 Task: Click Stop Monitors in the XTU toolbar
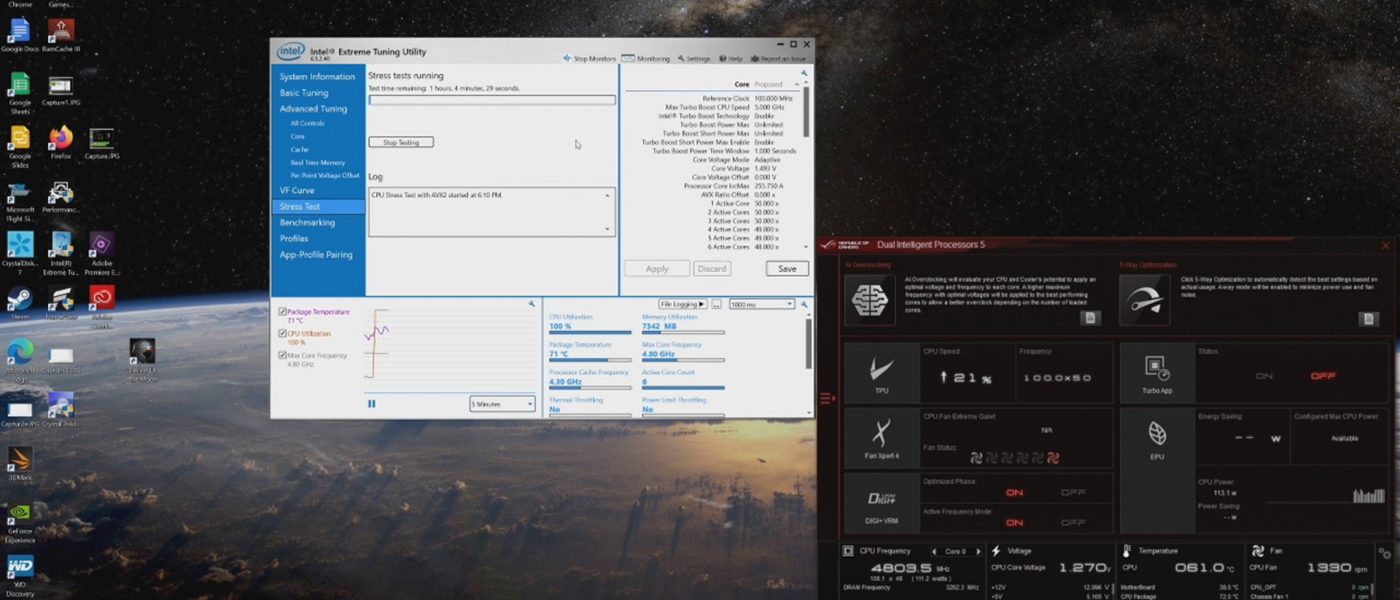[589, 59]
